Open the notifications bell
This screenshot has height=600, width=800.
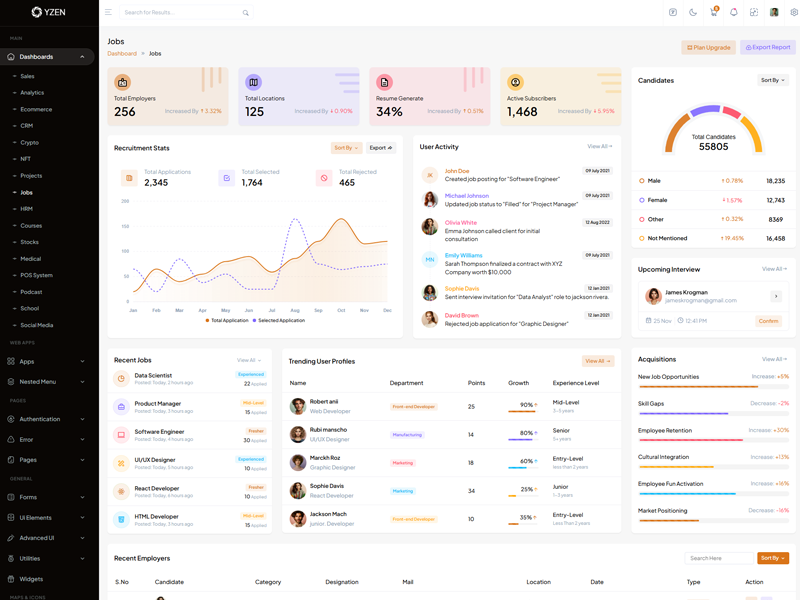(x=734, y=13)
